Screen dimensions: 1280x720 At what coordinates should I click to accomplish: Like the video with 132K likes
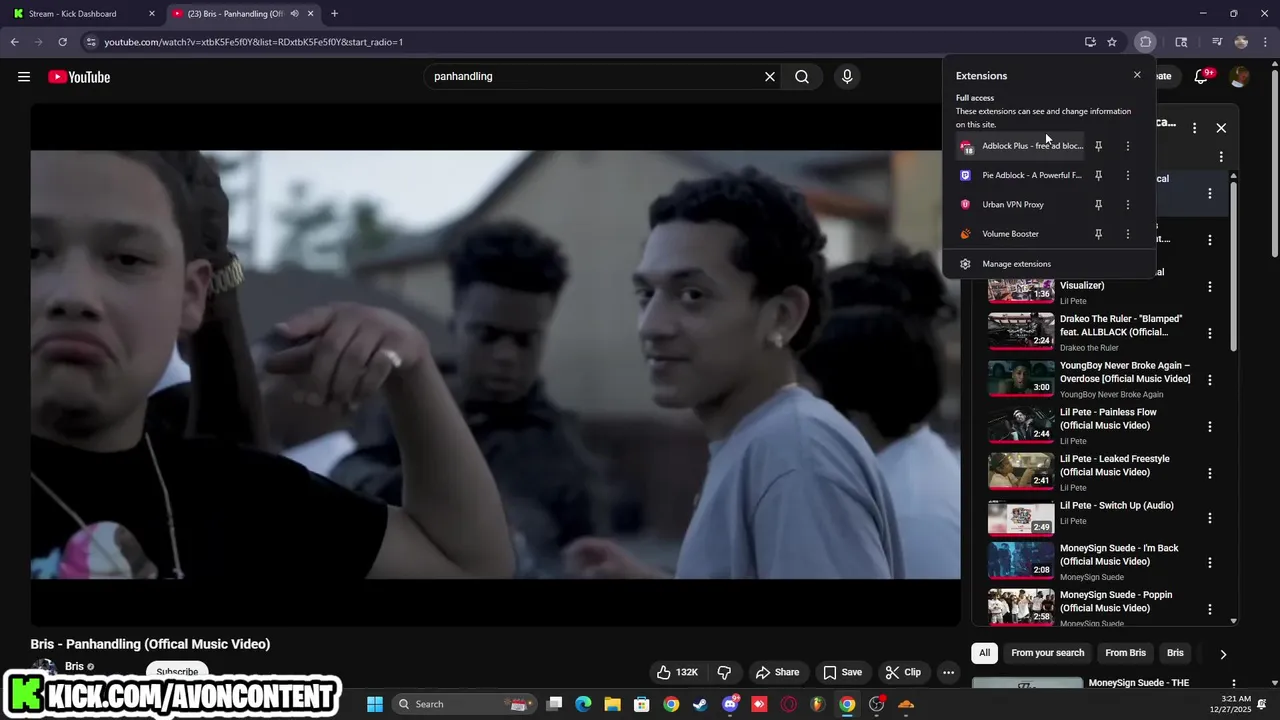click(x=677, y=672)
